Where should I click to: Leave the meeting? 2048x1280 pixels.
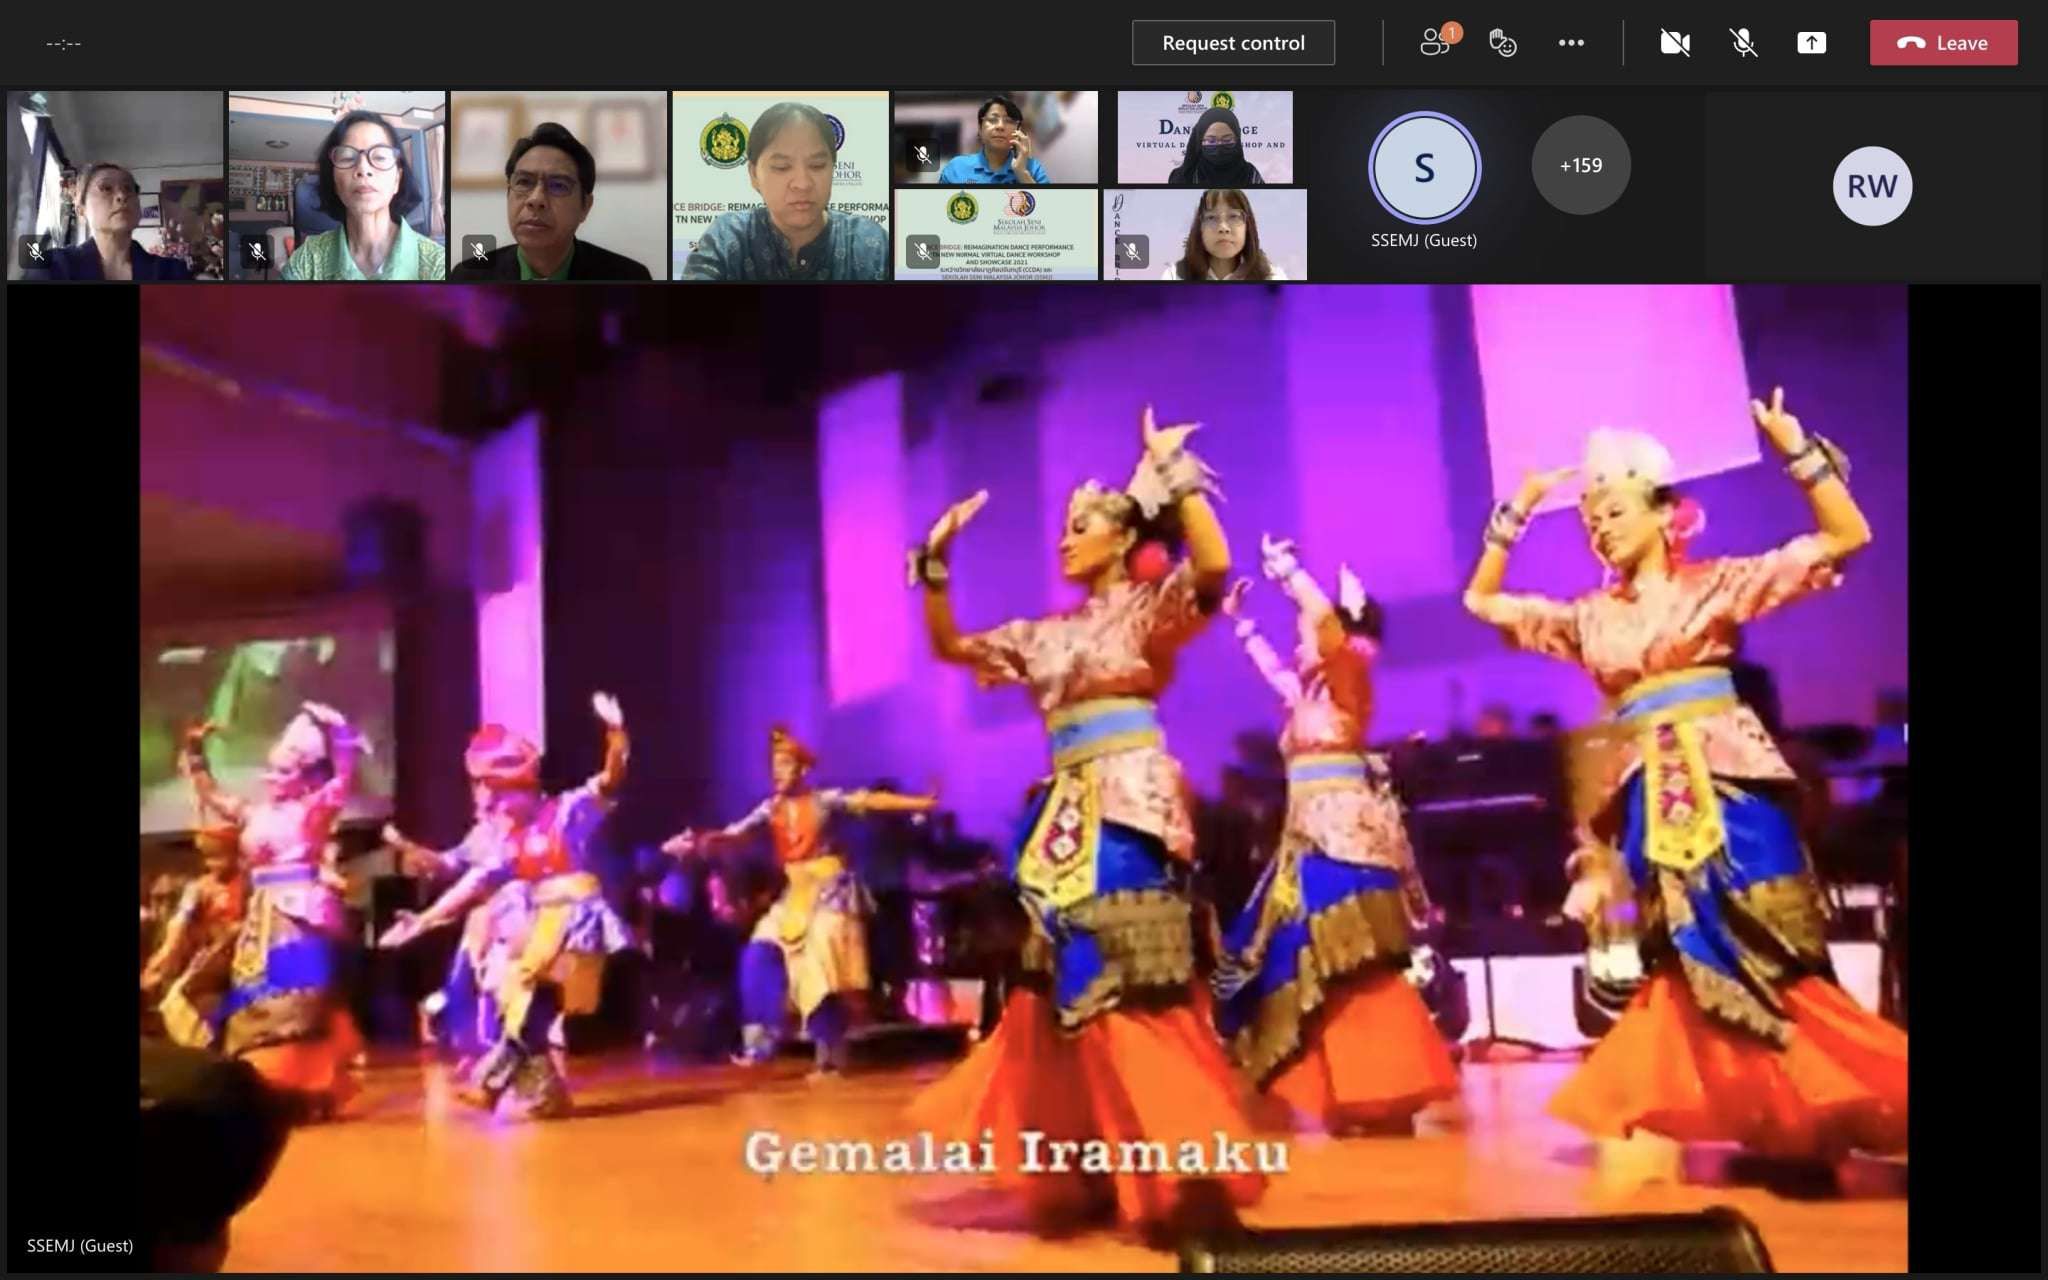(1943, 43)
